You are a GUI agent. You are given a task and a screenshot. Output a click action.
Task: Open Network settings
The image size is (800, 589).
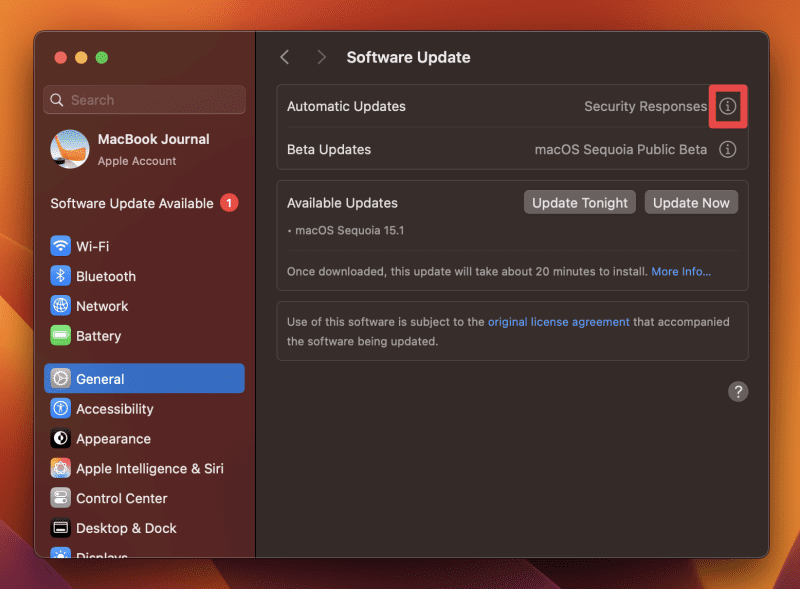point(60,306)
